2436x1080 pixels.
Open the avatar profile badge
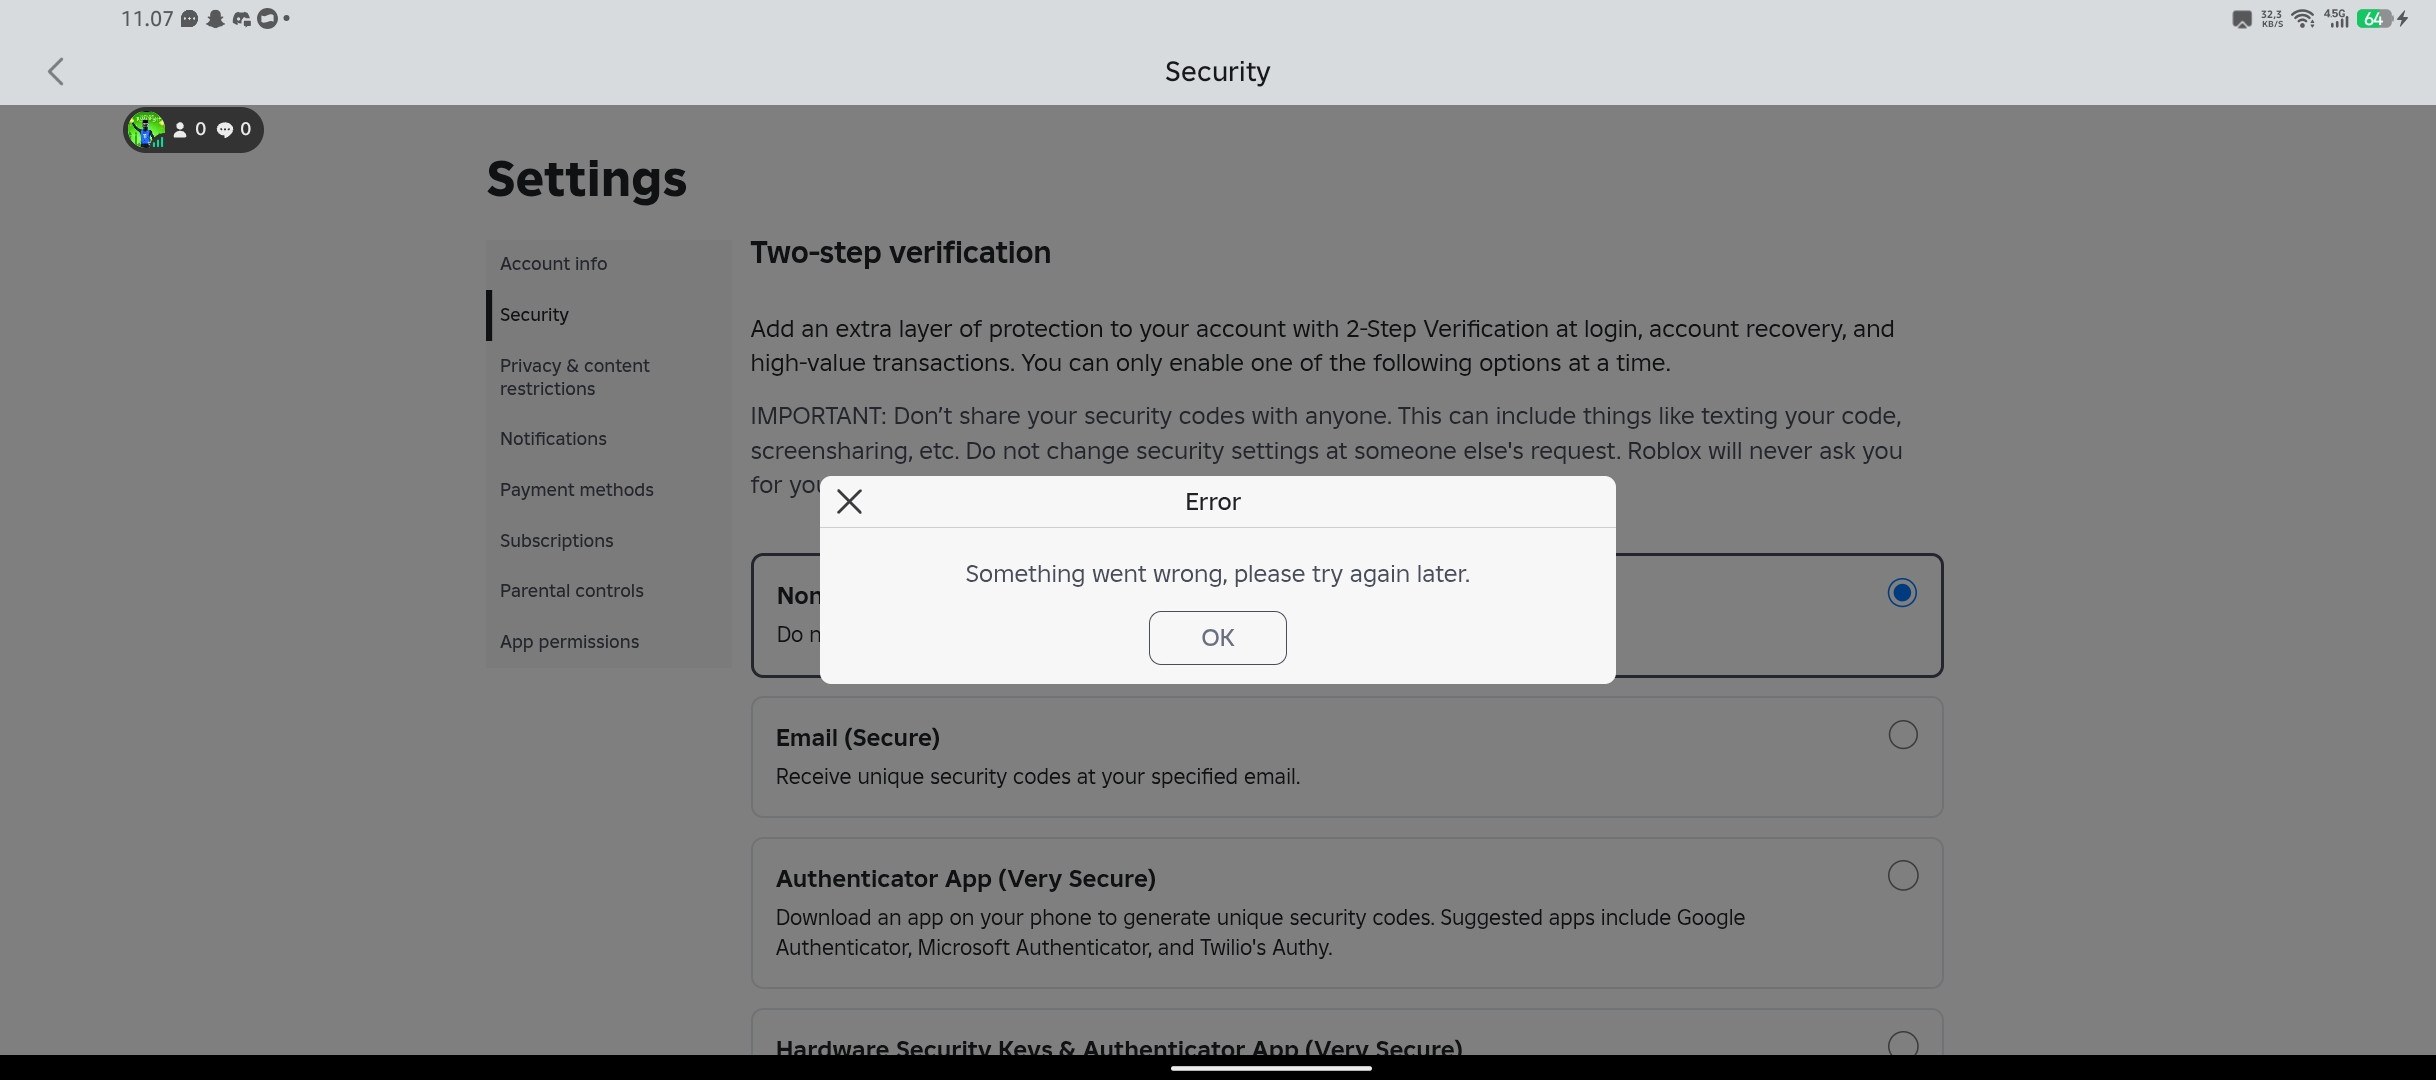click(x=147, y=130)
